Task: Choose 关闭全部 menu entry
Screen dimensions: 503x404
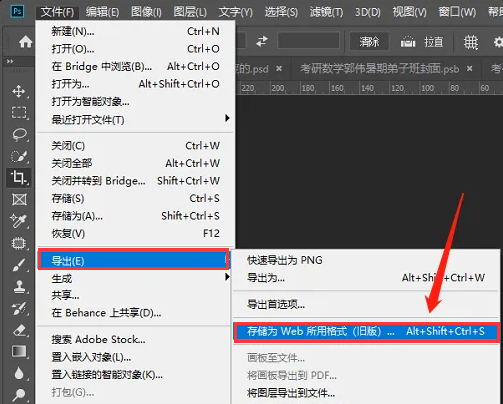Action: [136, 163]
